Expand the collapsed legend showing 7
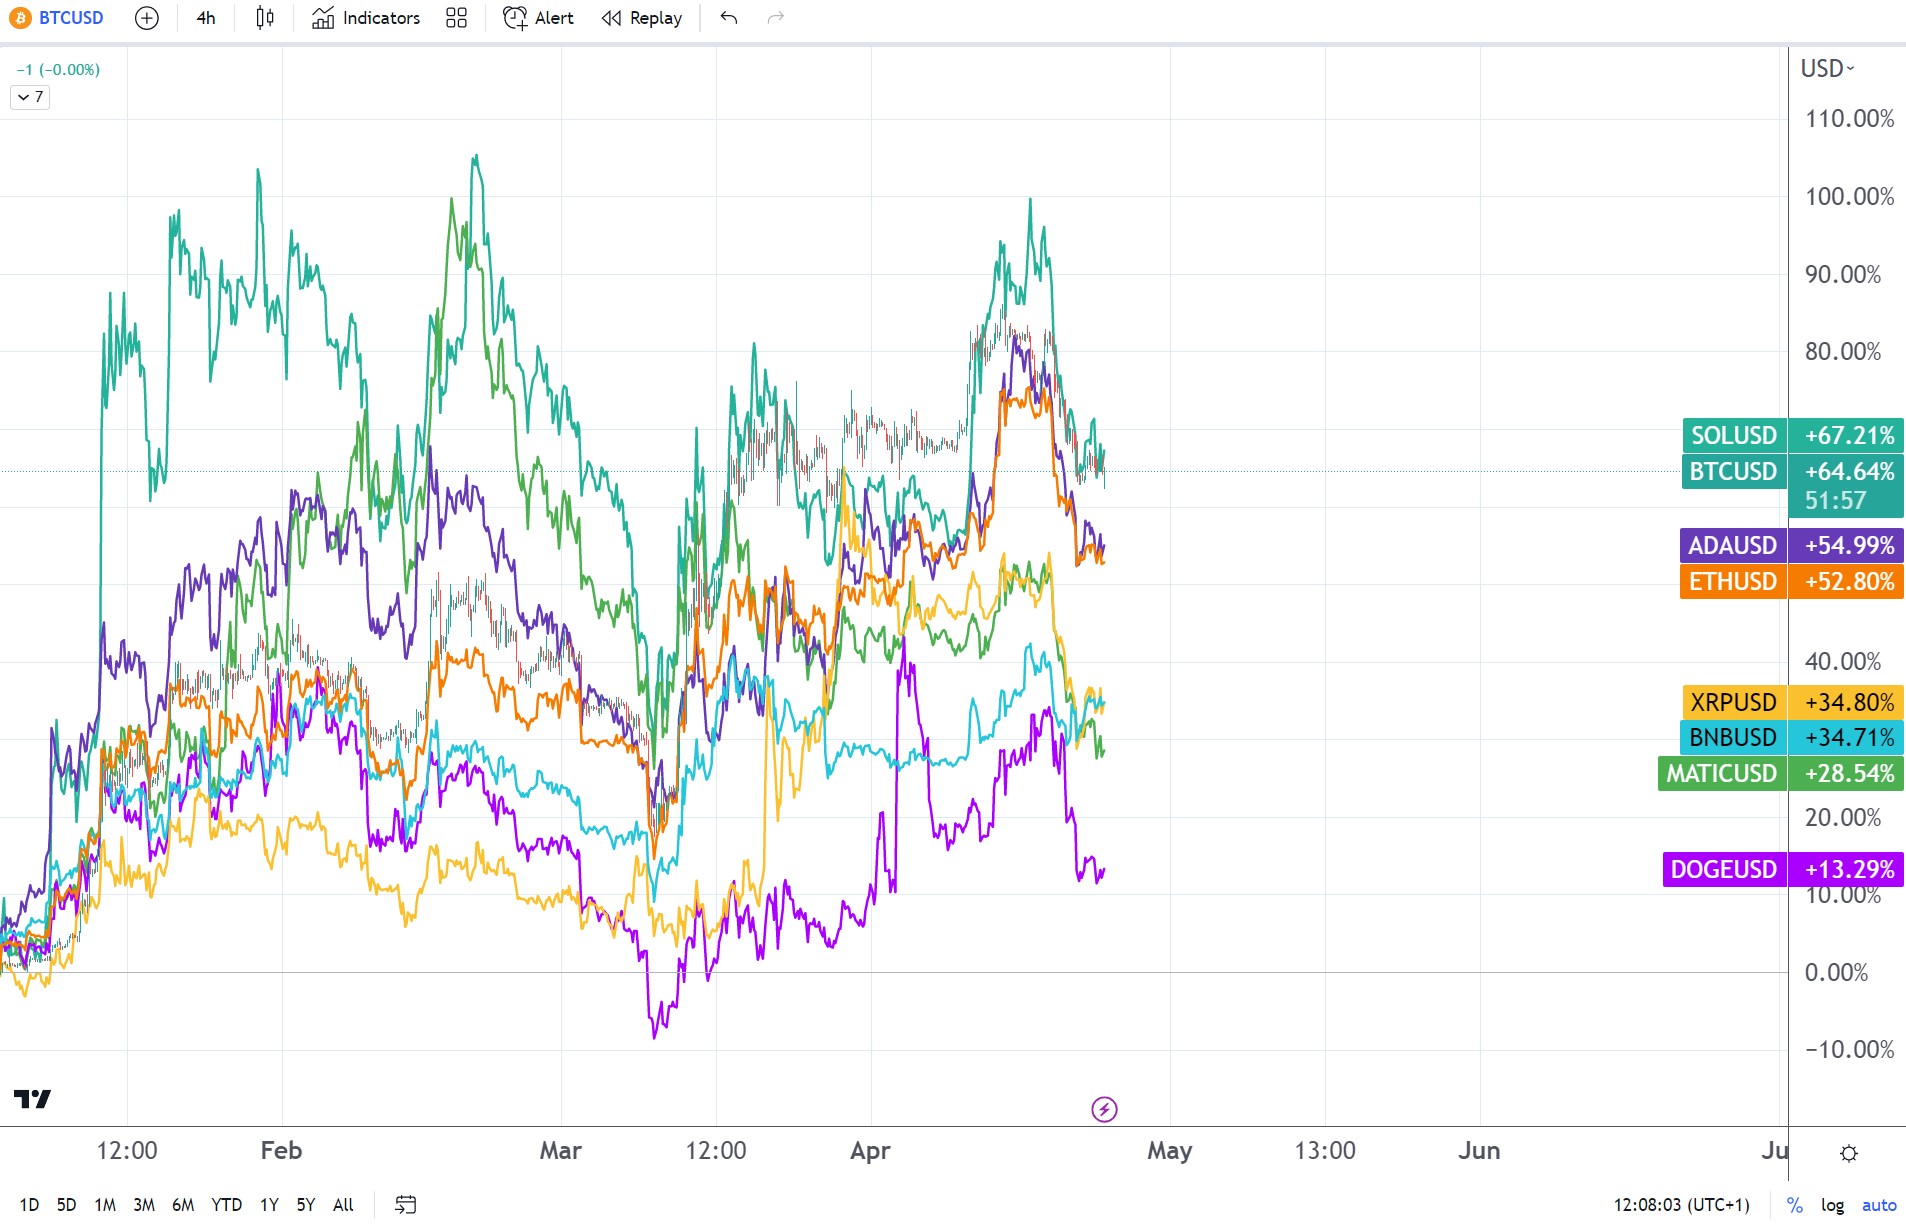Screen dimensions: 1906x1227 coord(30,97)
